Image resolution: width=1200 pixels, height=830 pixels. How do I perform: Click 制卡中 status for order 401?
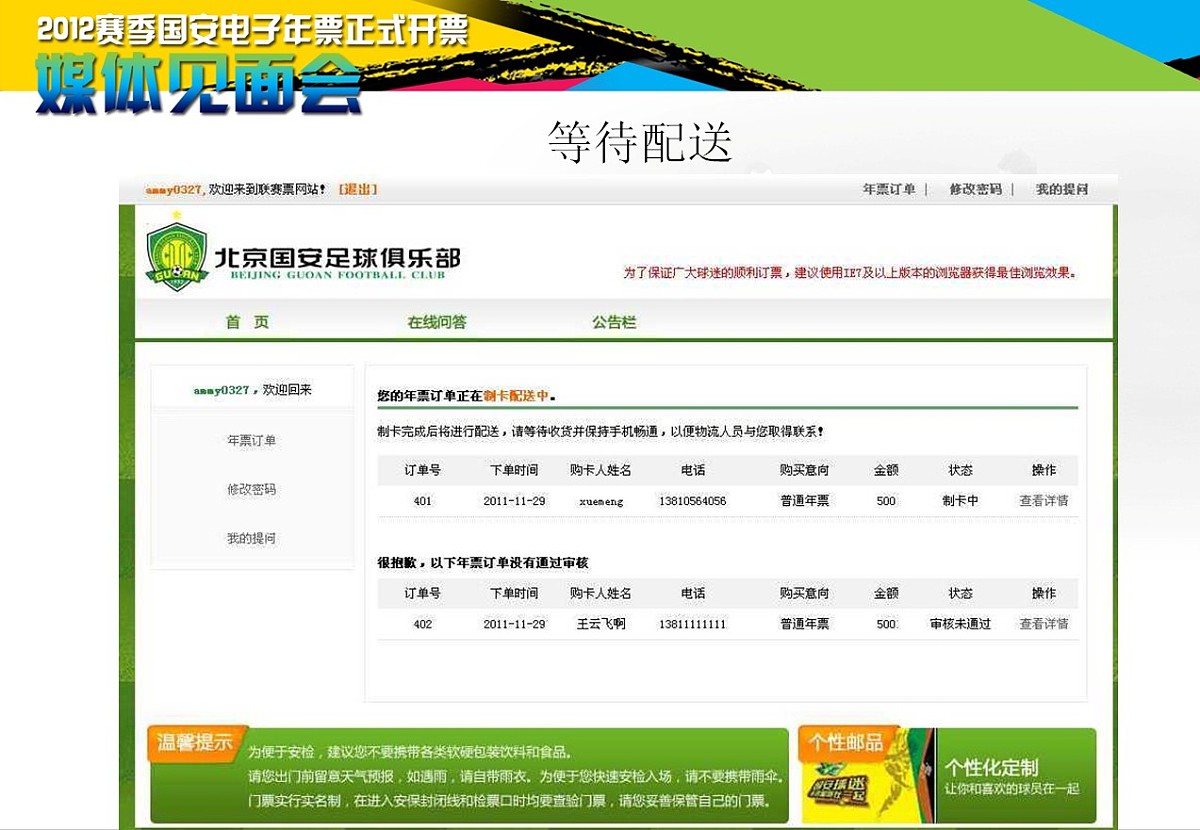coord(958,500)
